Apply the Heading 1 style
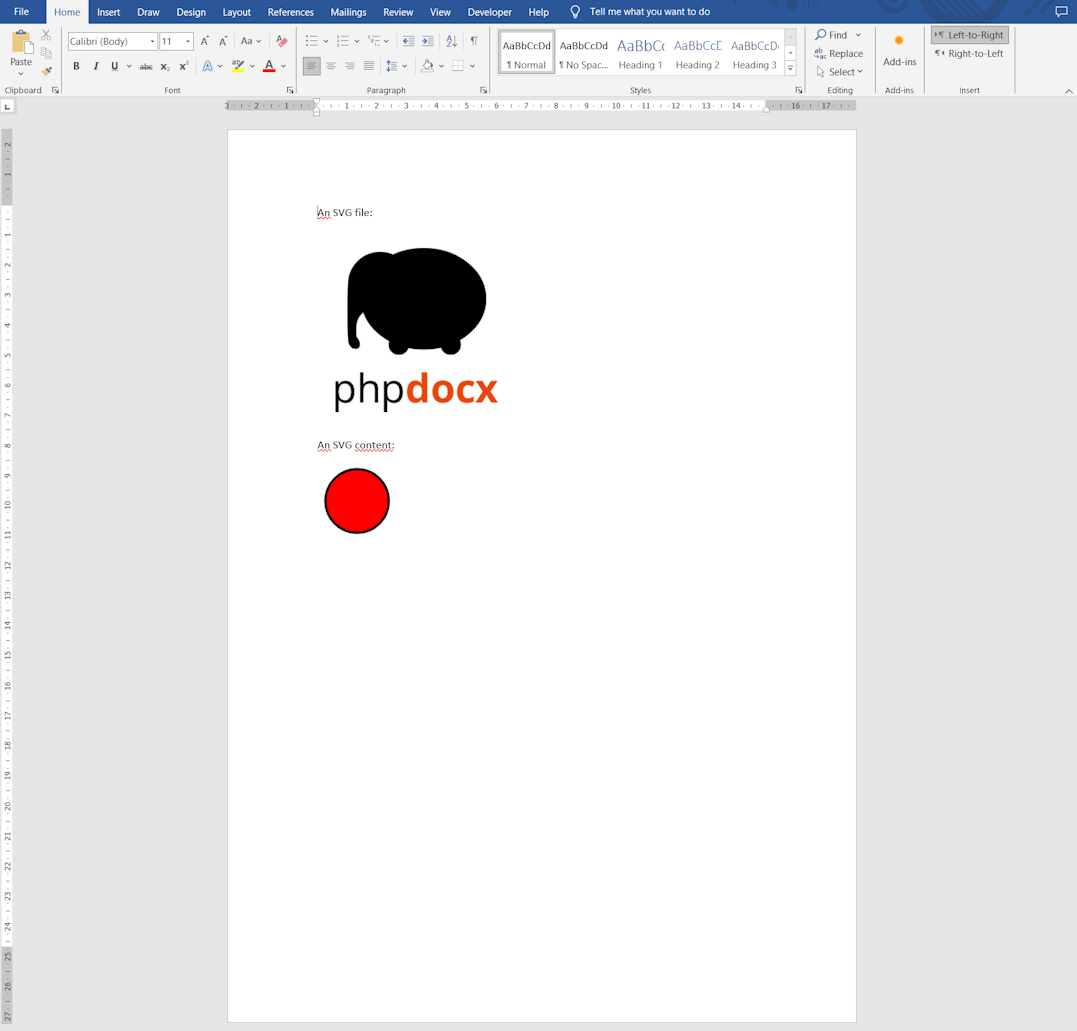Viewport: 1077px width, 1031px height. [640, 52]
